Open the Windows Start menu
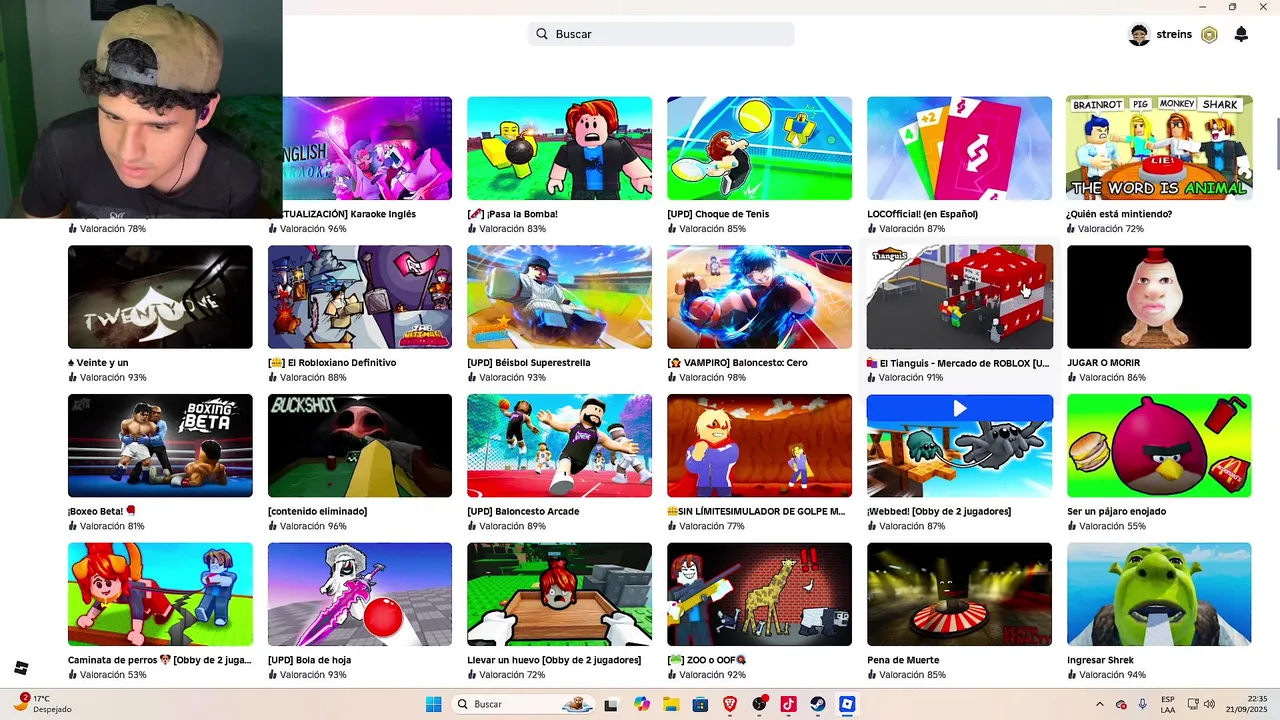The image size is (1280, 720). (x=433, y=704)
